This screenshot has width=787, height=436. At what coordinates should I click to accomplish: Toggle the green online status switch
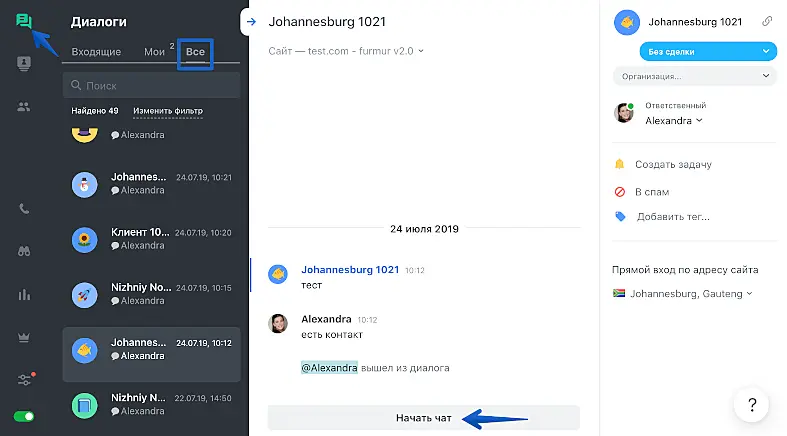coord(24,416)
